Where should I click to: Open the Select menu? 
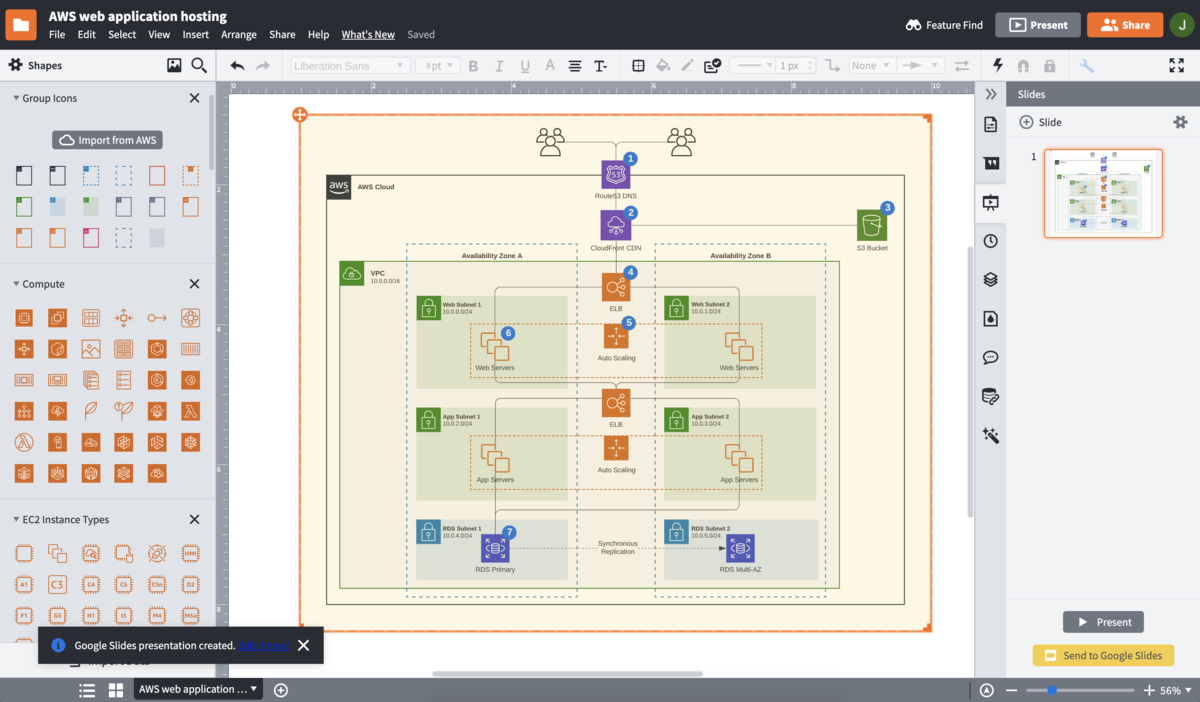tap(122, 34)
